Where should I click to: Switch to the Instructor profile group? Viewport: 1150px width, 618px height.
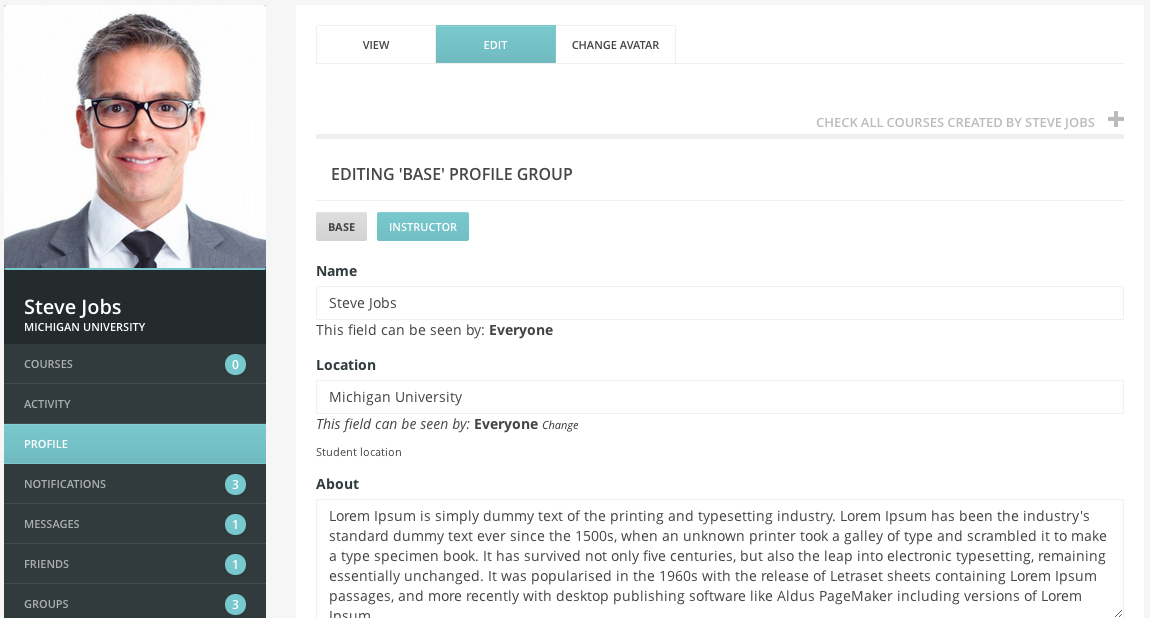click(422, 227)
